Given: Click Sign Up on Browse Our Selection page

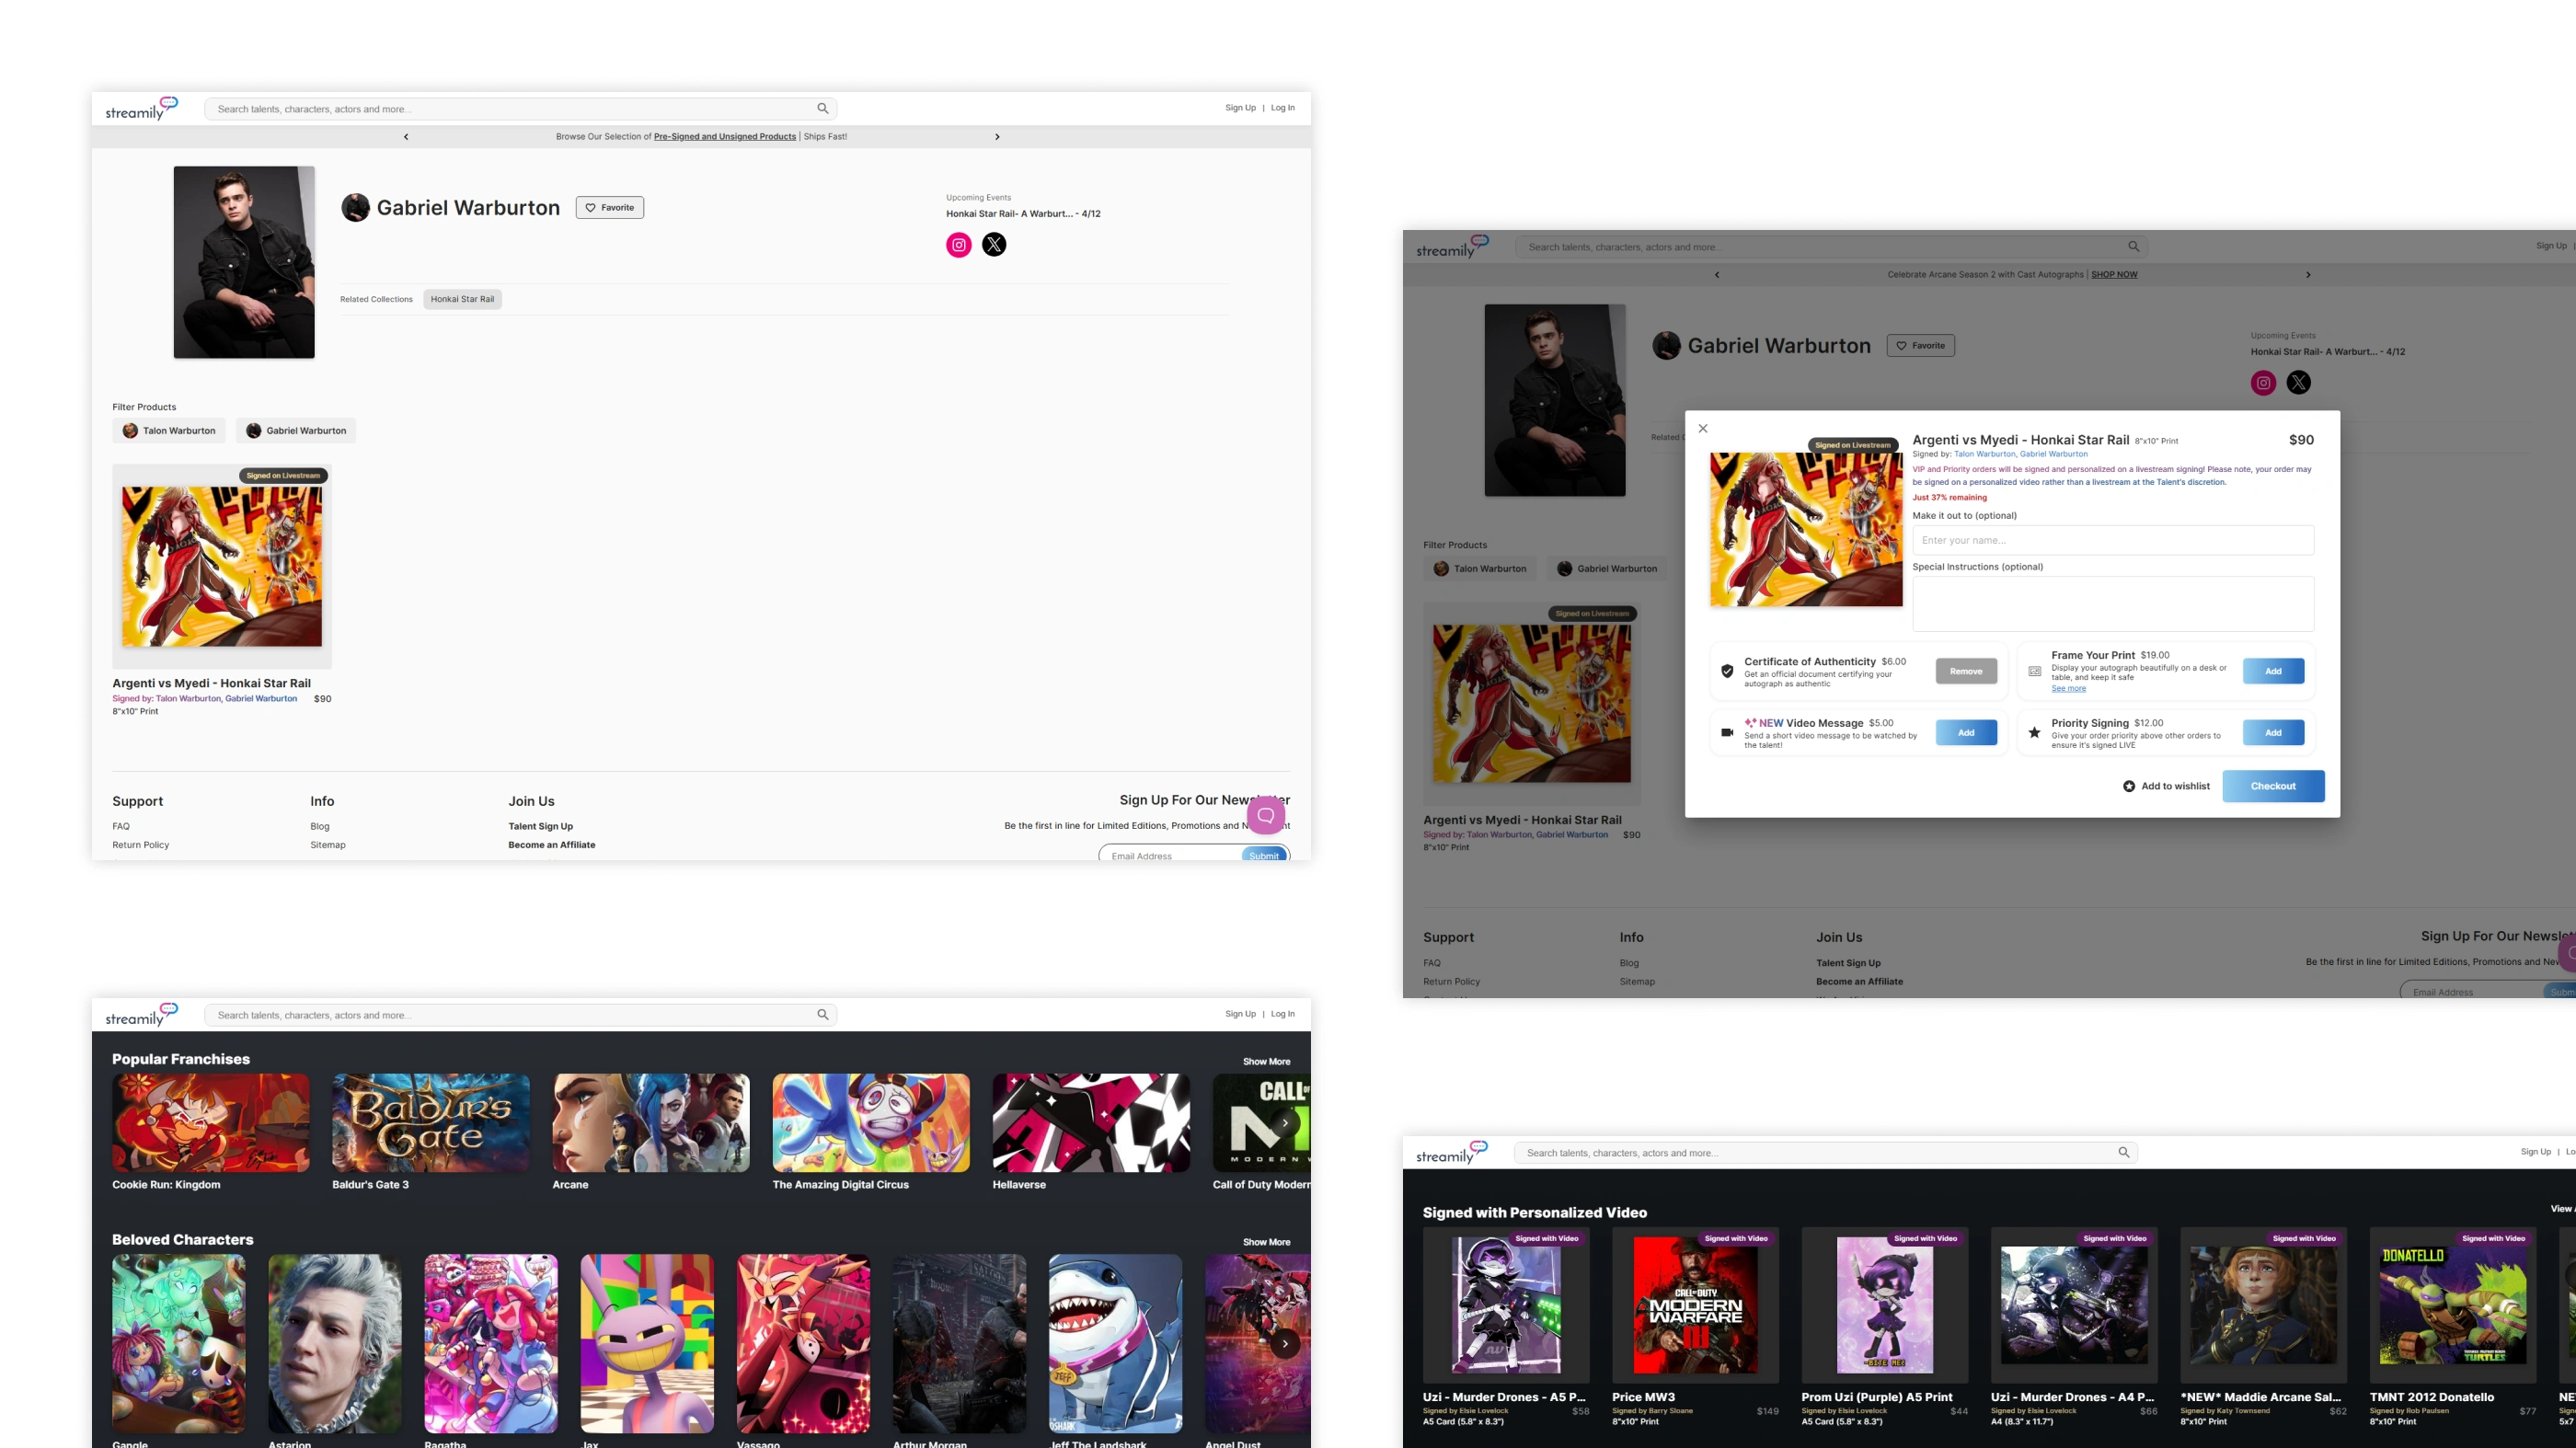Looking at the screenshot, I should tap(1240, 108).
